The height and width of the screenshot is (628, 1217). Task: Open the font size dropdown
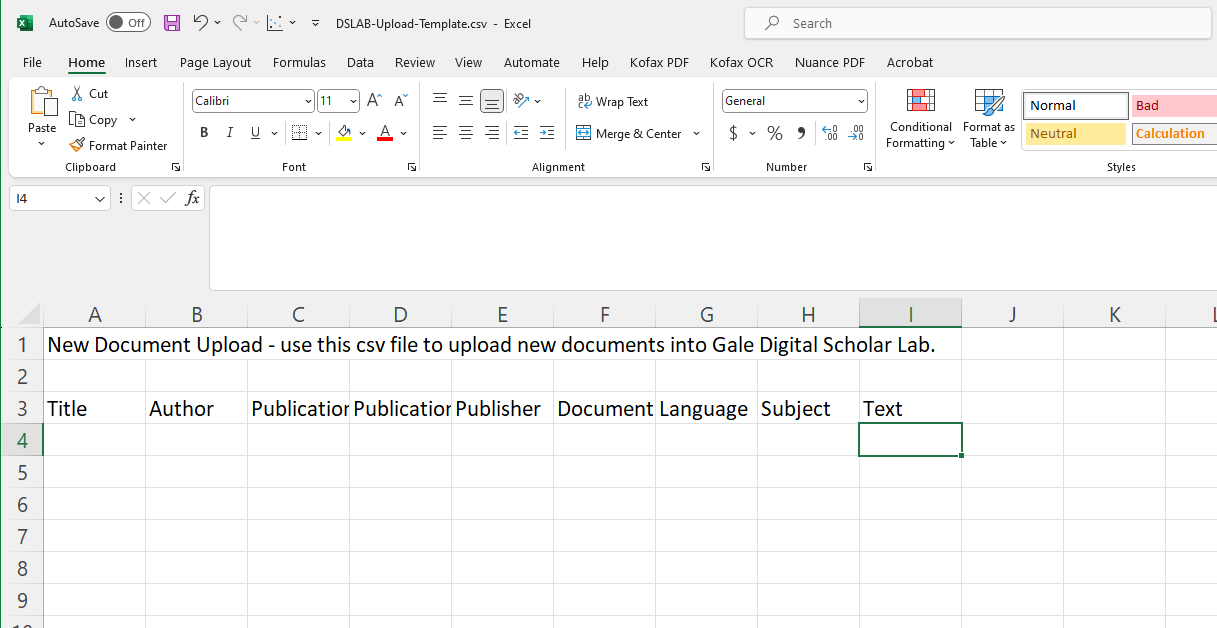point(351,101)
